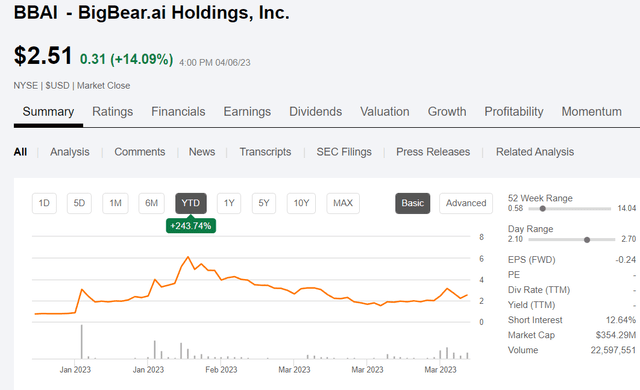
Task: Click the day low value 2.10
Action: click(x=515, y=239)
